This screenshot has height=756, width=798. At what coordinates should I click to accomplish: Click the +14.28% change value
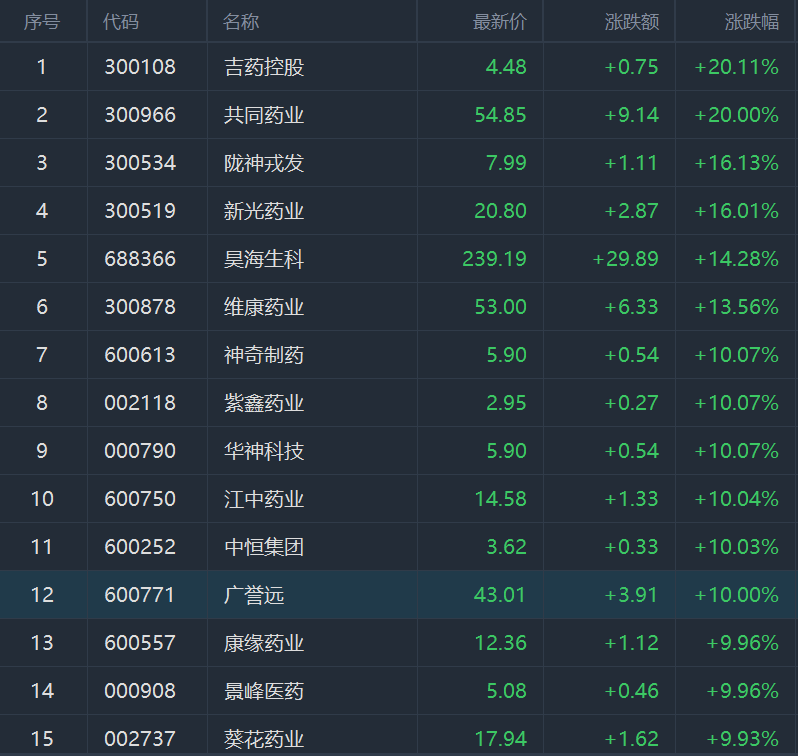[x=736, y=259]
